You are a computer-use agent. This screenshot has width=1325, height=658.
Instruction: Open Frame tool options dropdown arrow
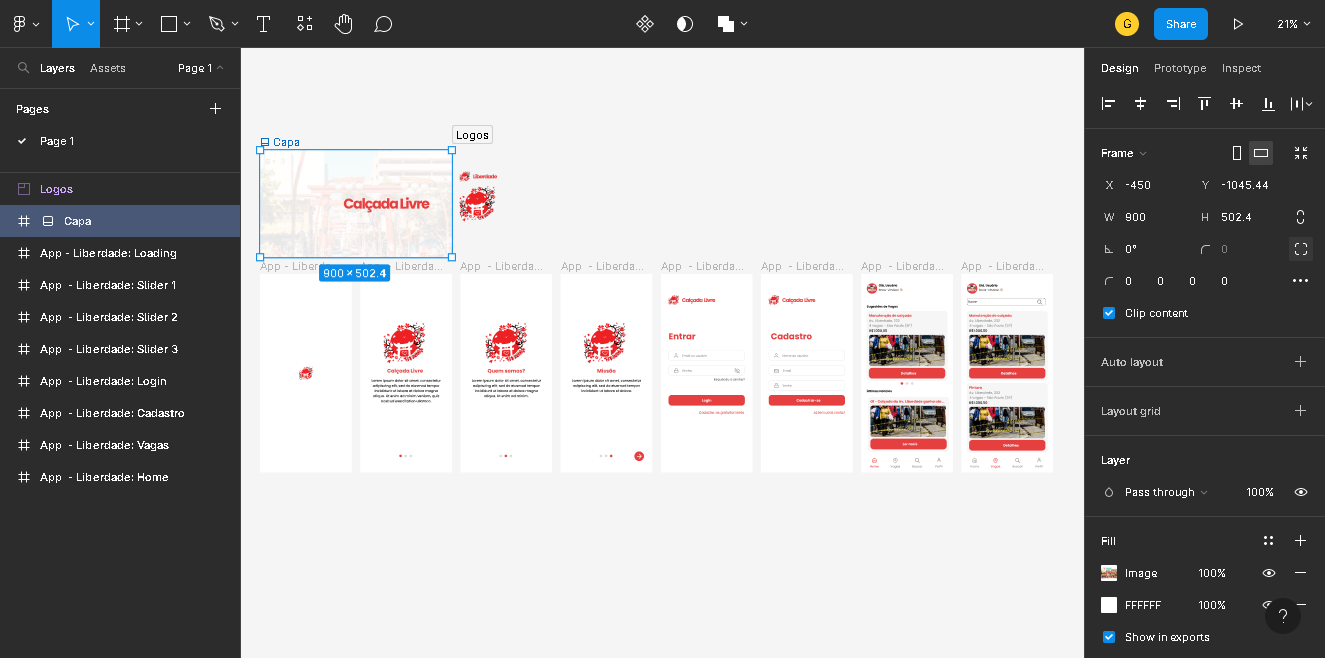click(x=139, y=24)
